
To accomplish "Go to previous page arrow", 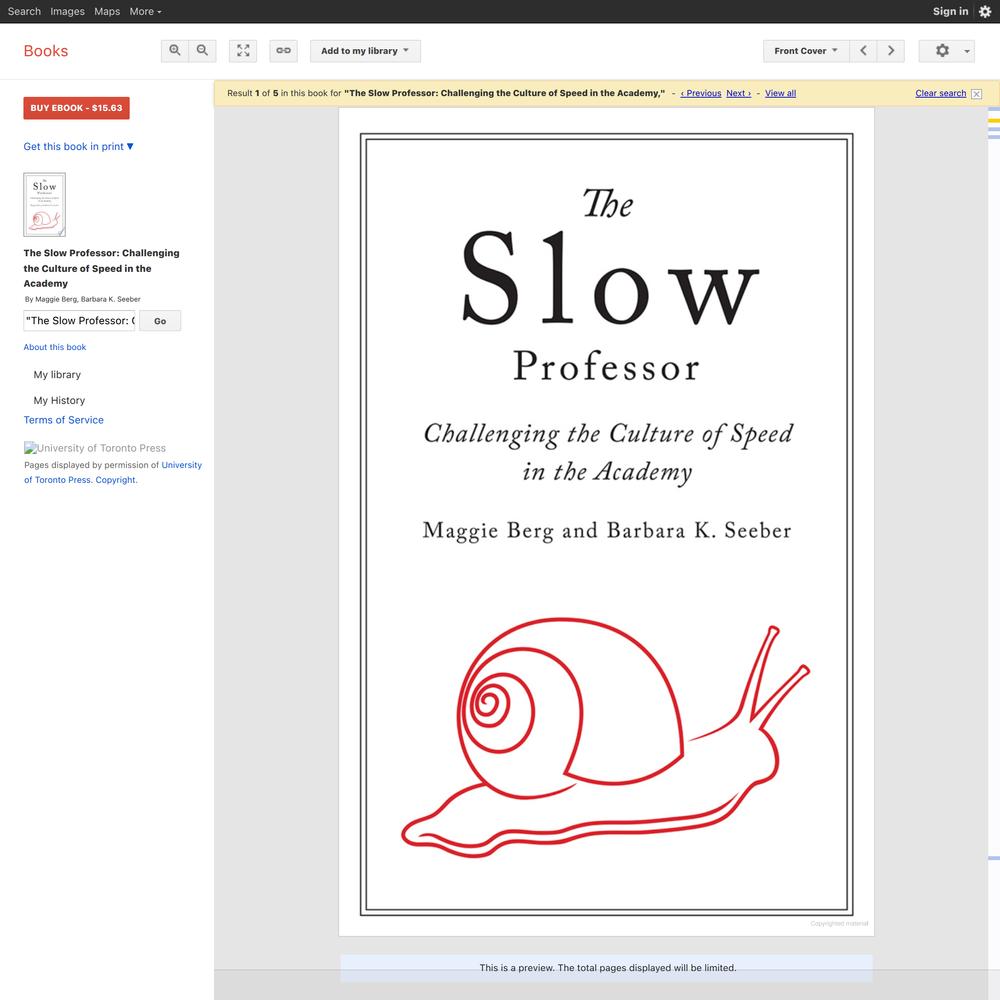I will (864, 51).
